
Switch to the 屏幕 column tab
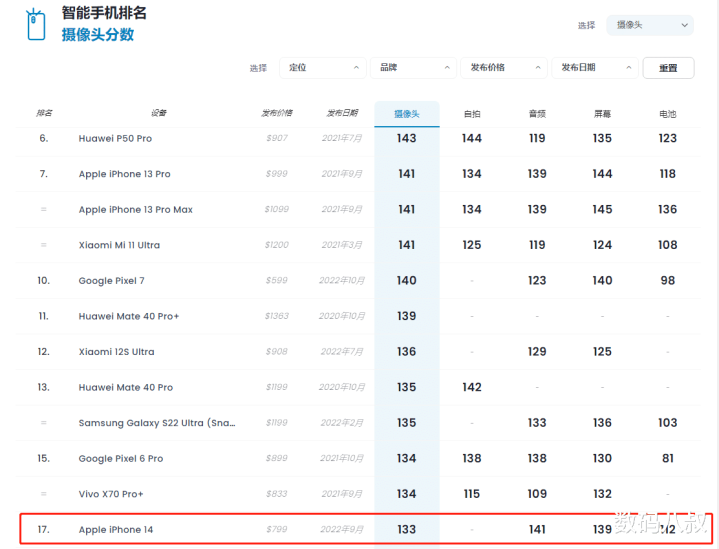coord(602,114)
